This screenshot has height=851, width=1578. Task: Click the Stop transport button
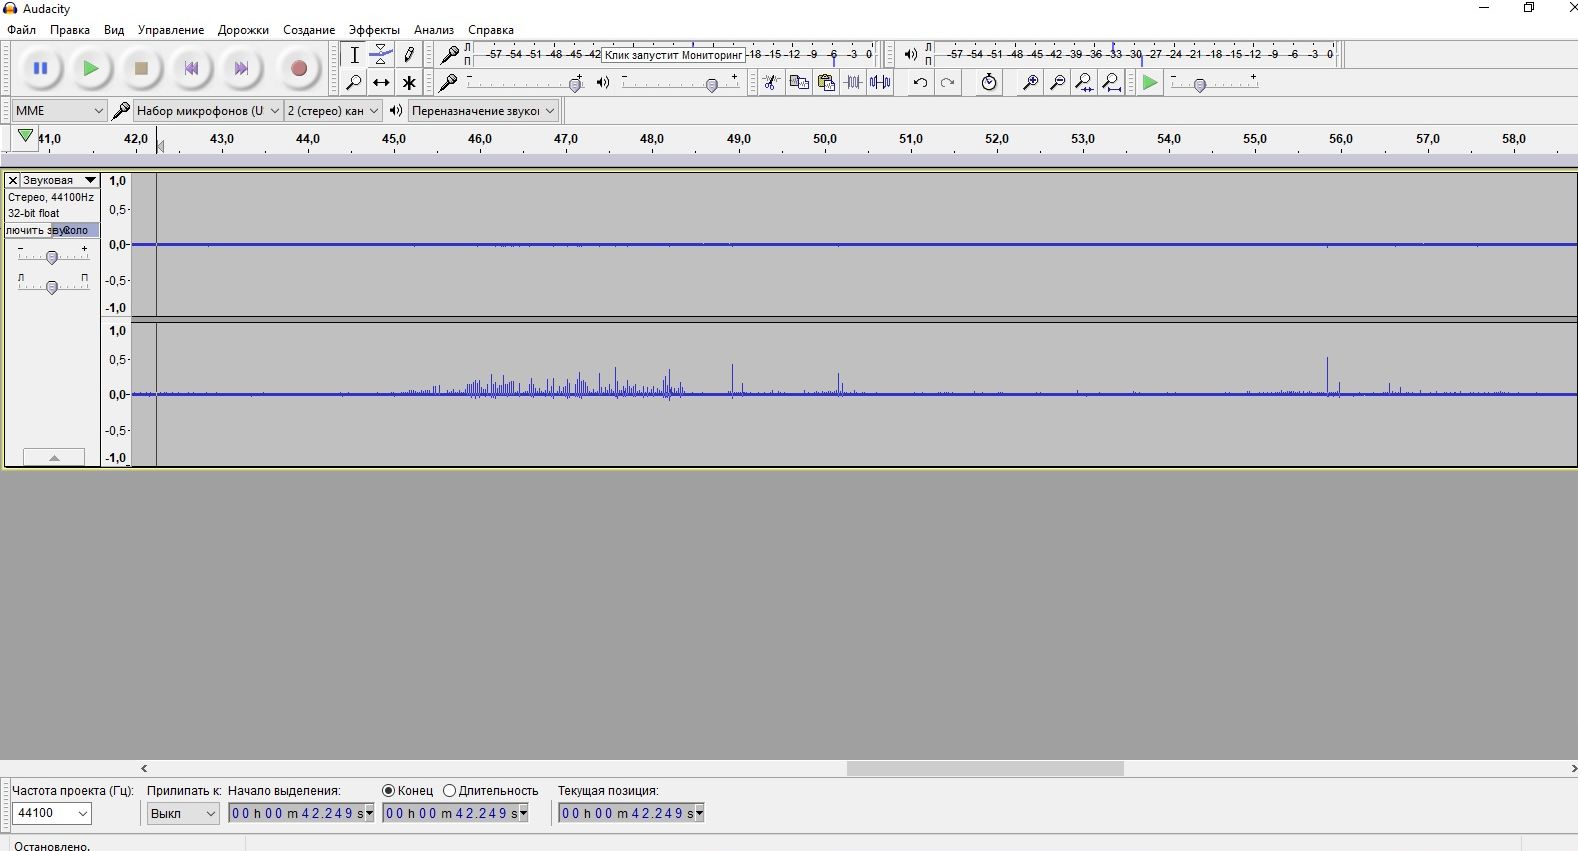pyautogui.click(x=141, y=68)
